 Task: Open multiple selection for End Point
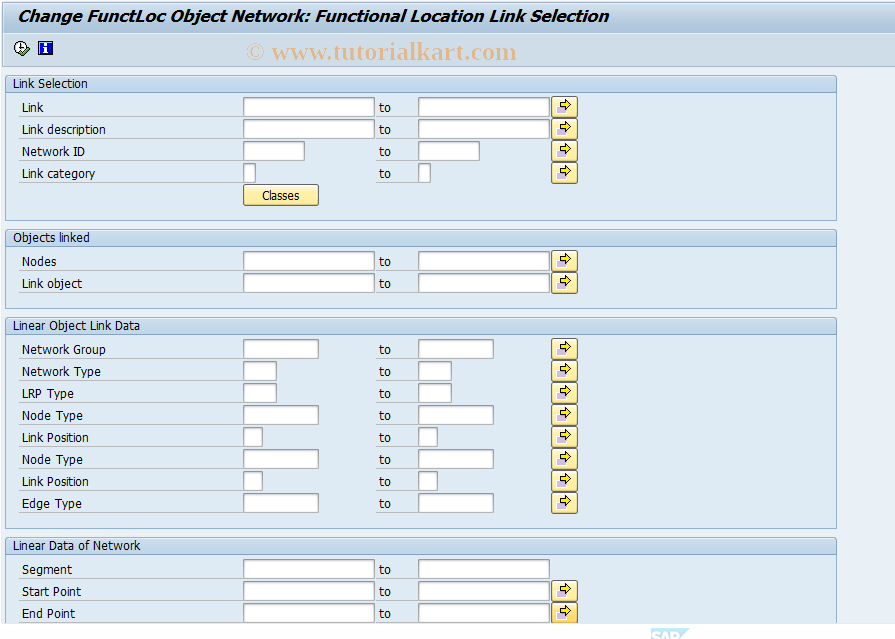[x=565, y=613]
